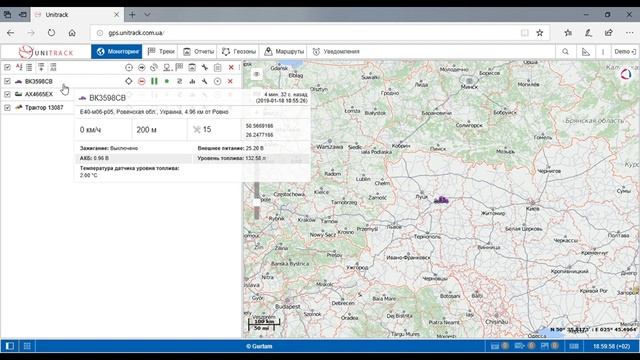Open the Отчеты tab
640x360 pixels.
tap(198, 51)
